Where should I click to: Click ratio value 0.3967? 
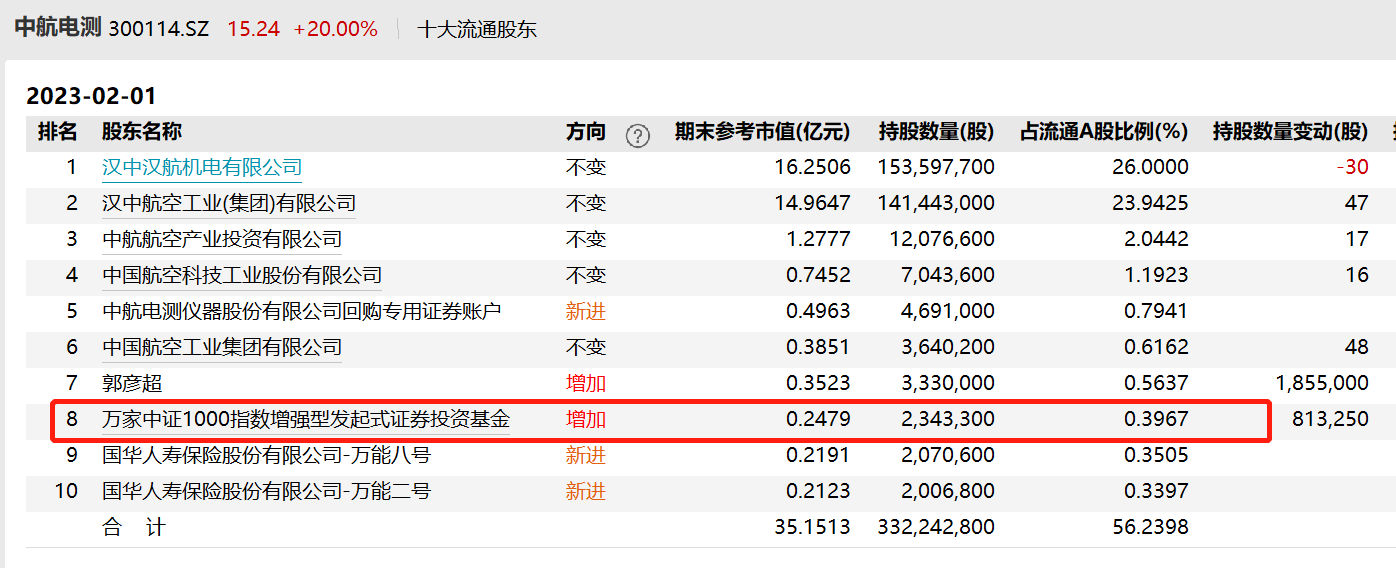pyautogui.click(x=1157, y=419)
